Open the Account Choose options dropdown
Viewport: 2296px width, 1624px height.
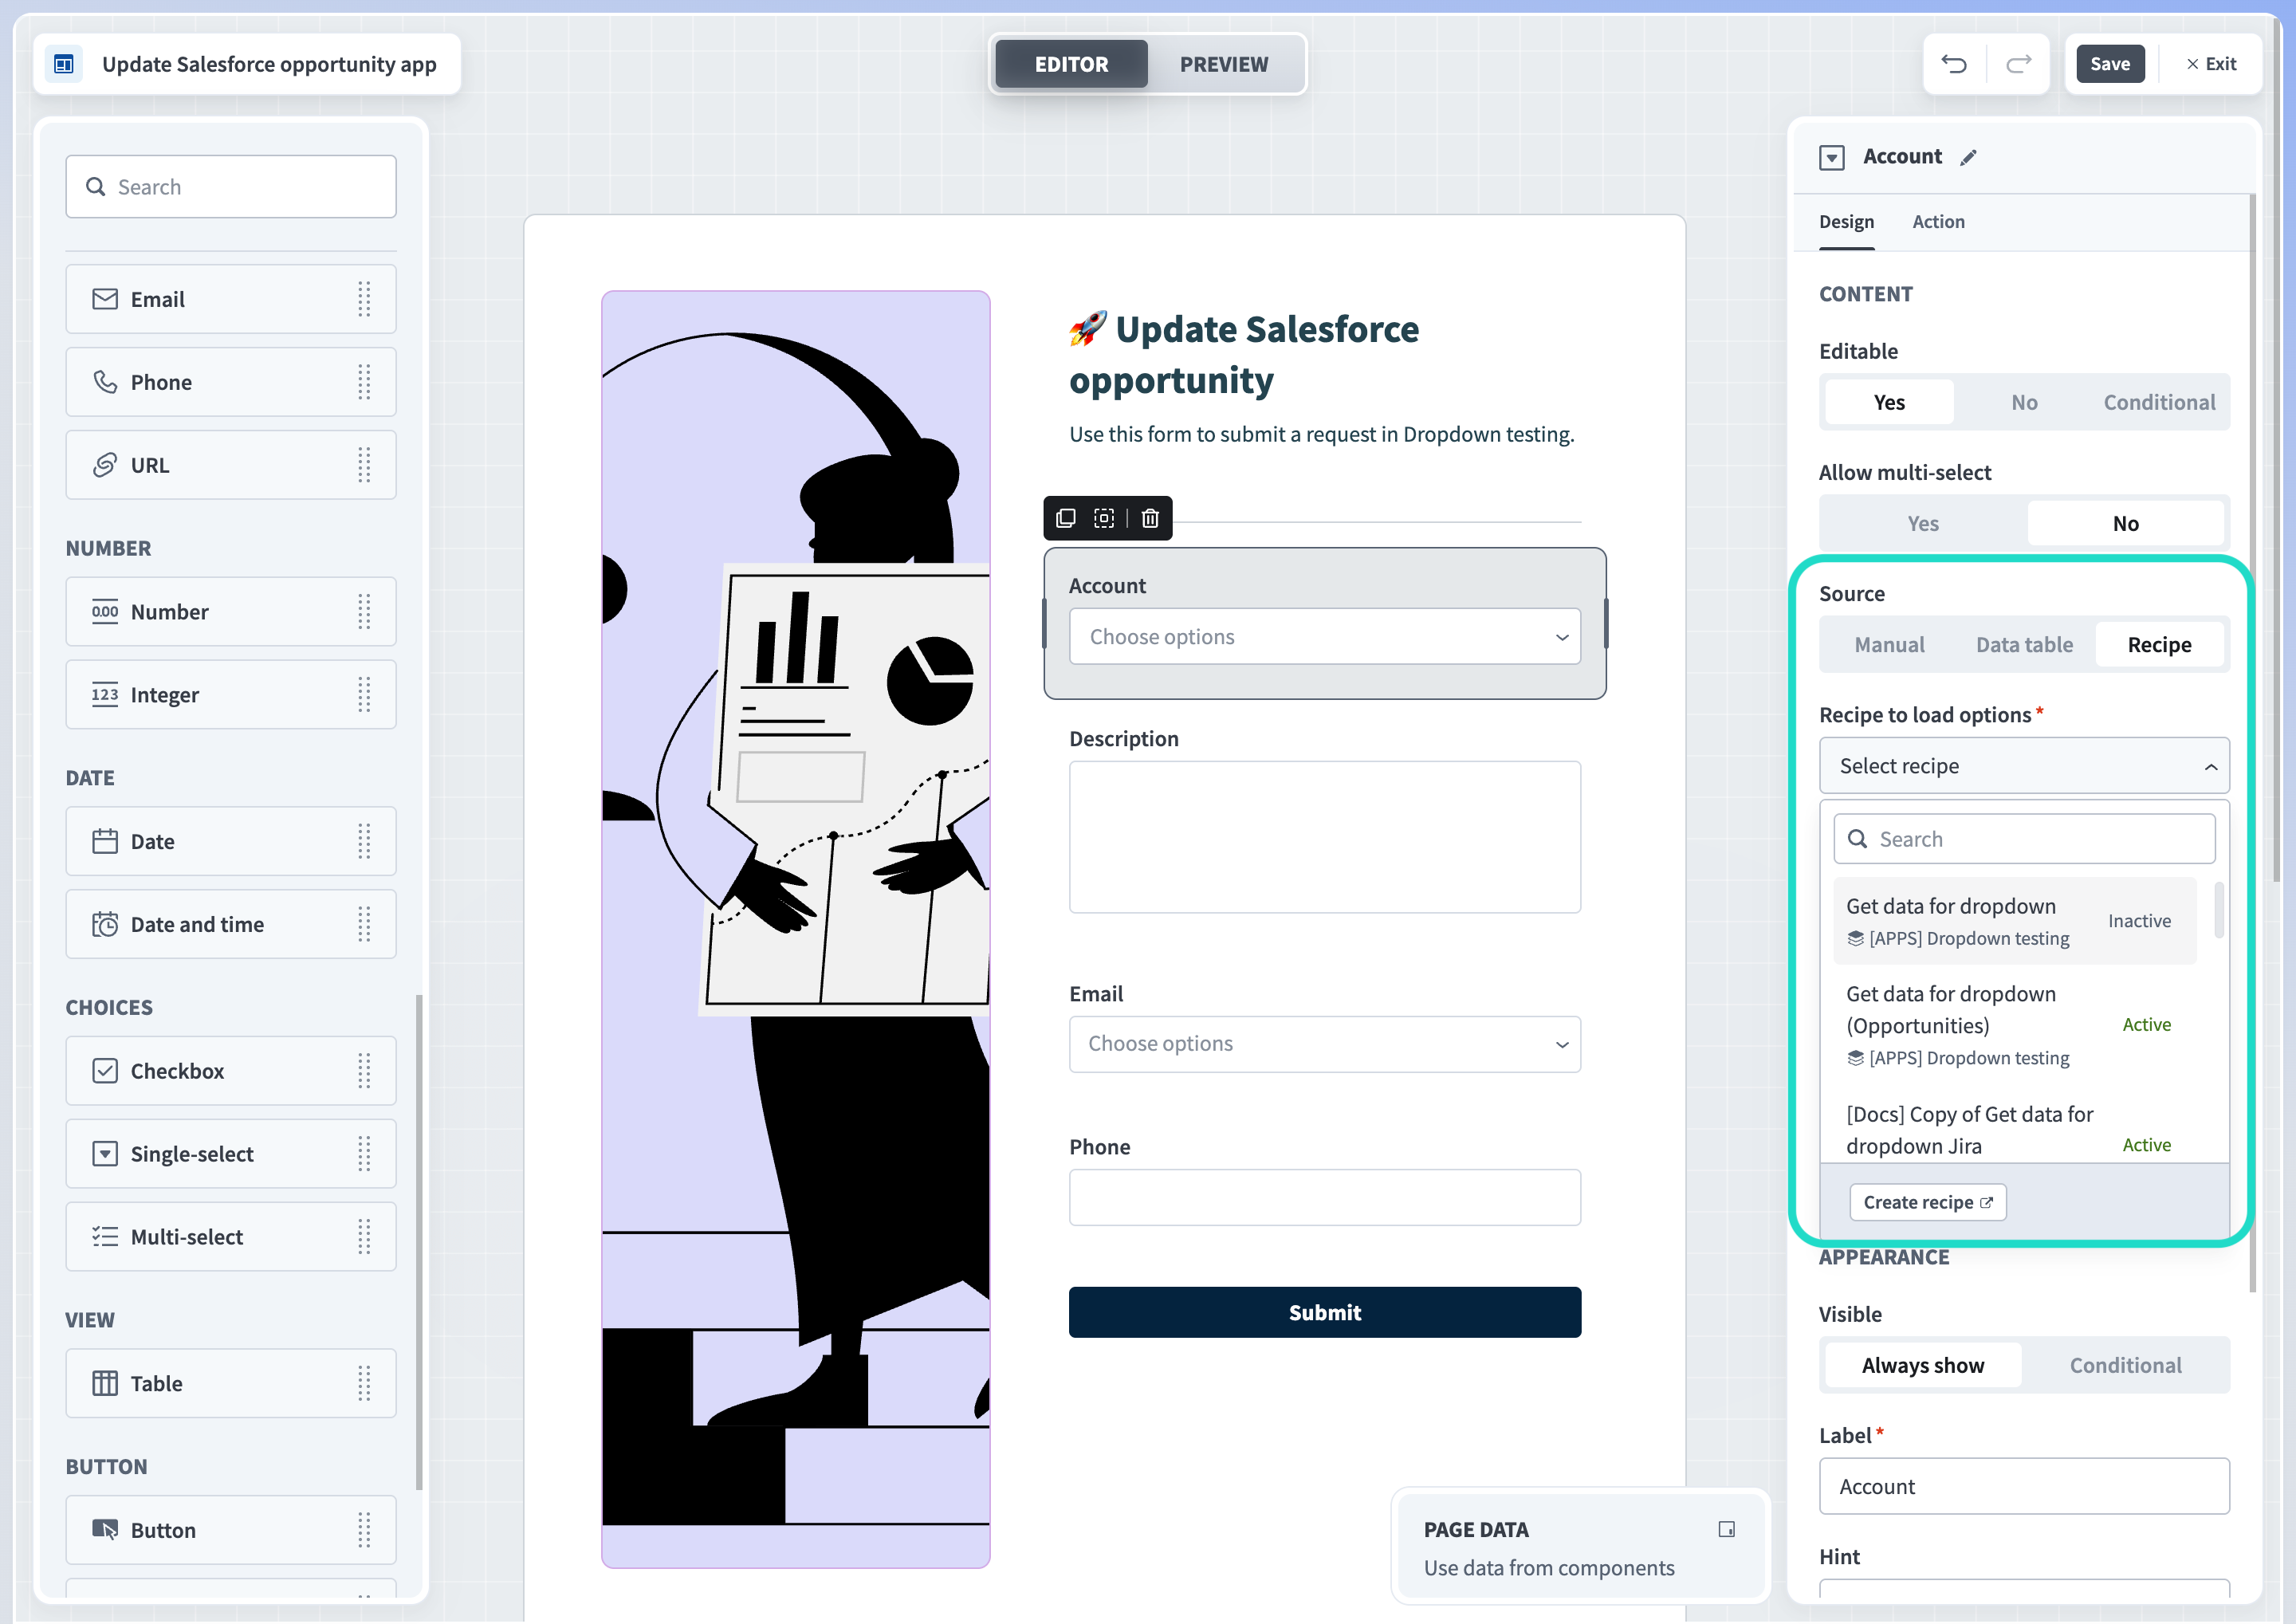(x=1325, y=637)
